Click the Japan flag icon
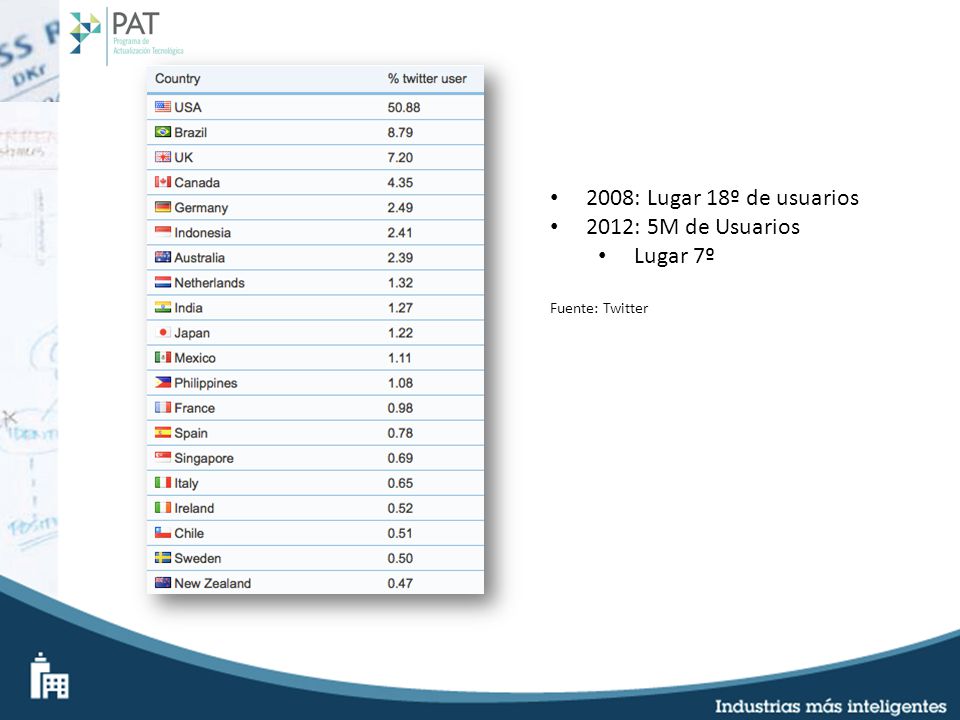This screenshot has width=960, height=720. tap(163, 332)
